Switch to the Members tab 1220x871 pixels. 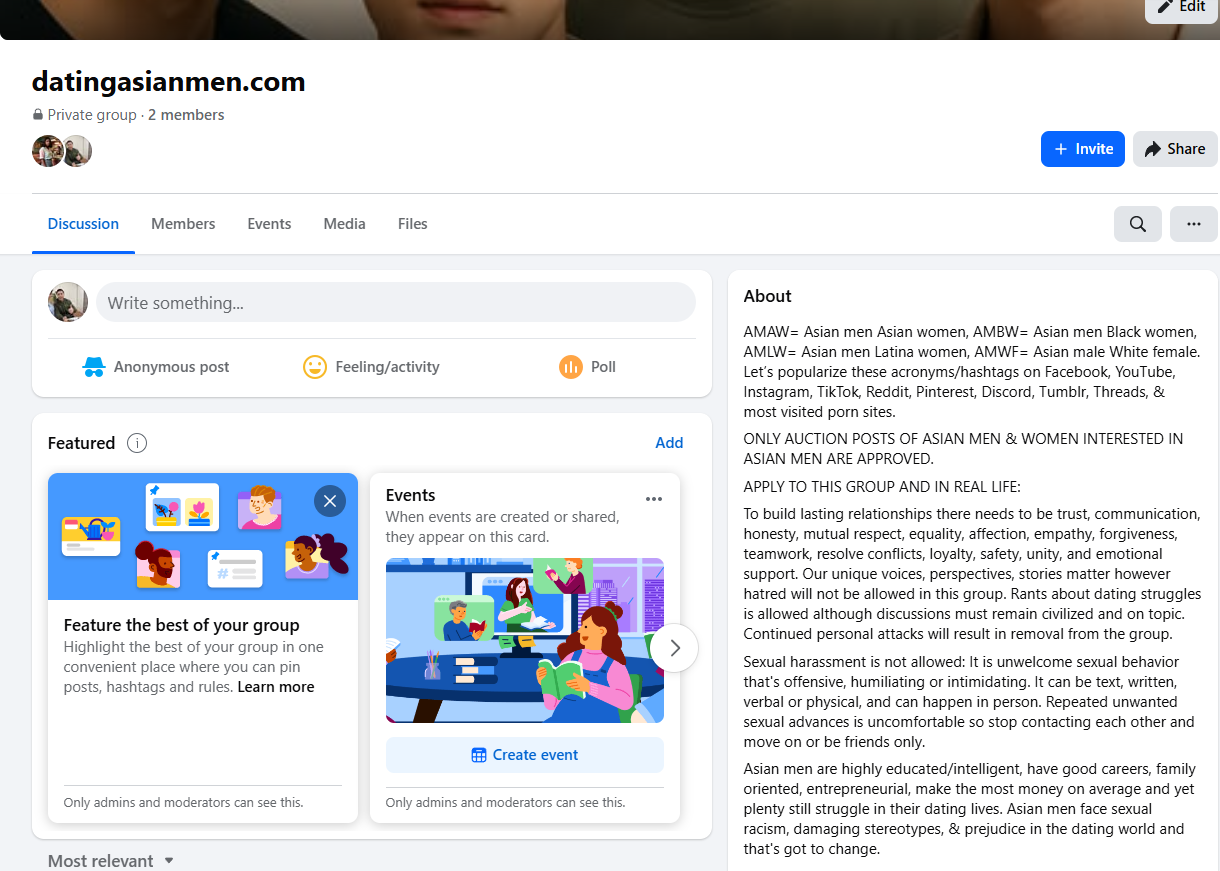click(183, 224)
